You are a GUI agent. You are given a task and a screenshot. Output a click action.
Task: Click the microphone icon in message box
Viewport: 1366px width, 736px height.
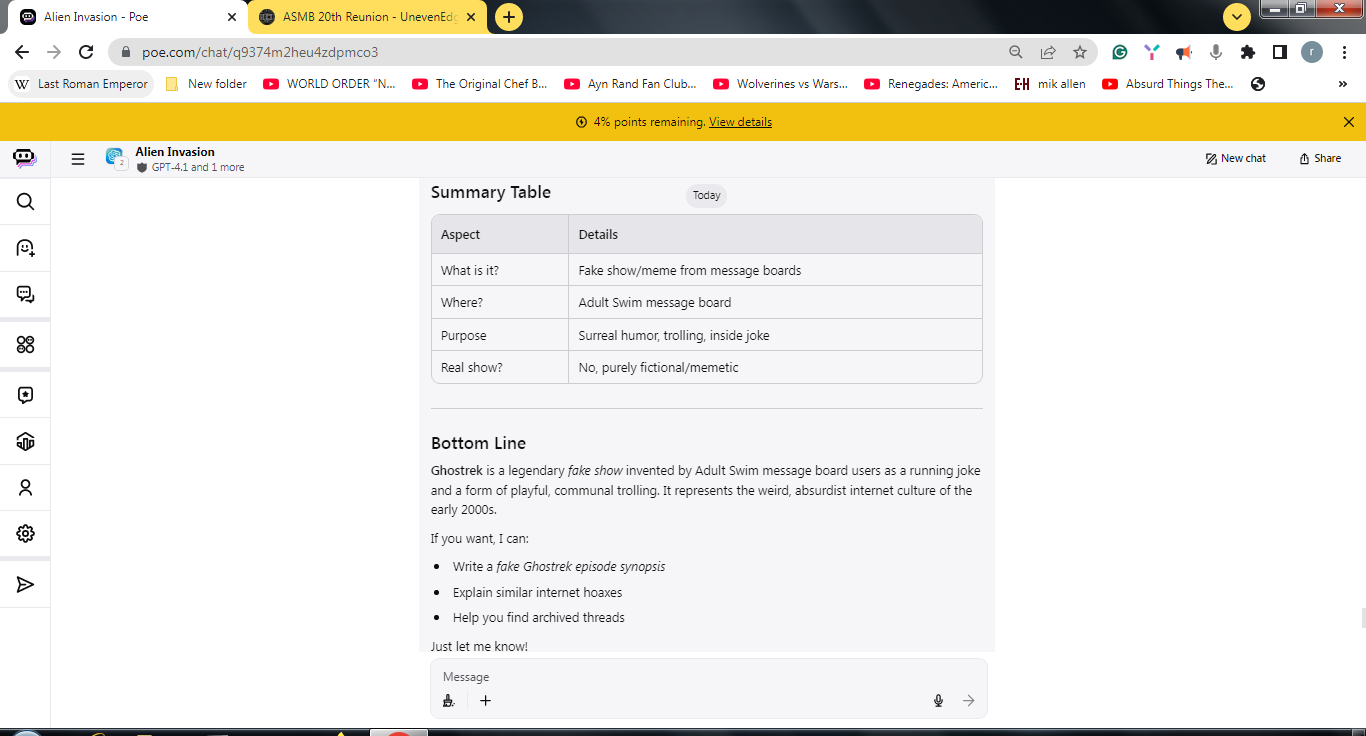click(x=938, y=701)
